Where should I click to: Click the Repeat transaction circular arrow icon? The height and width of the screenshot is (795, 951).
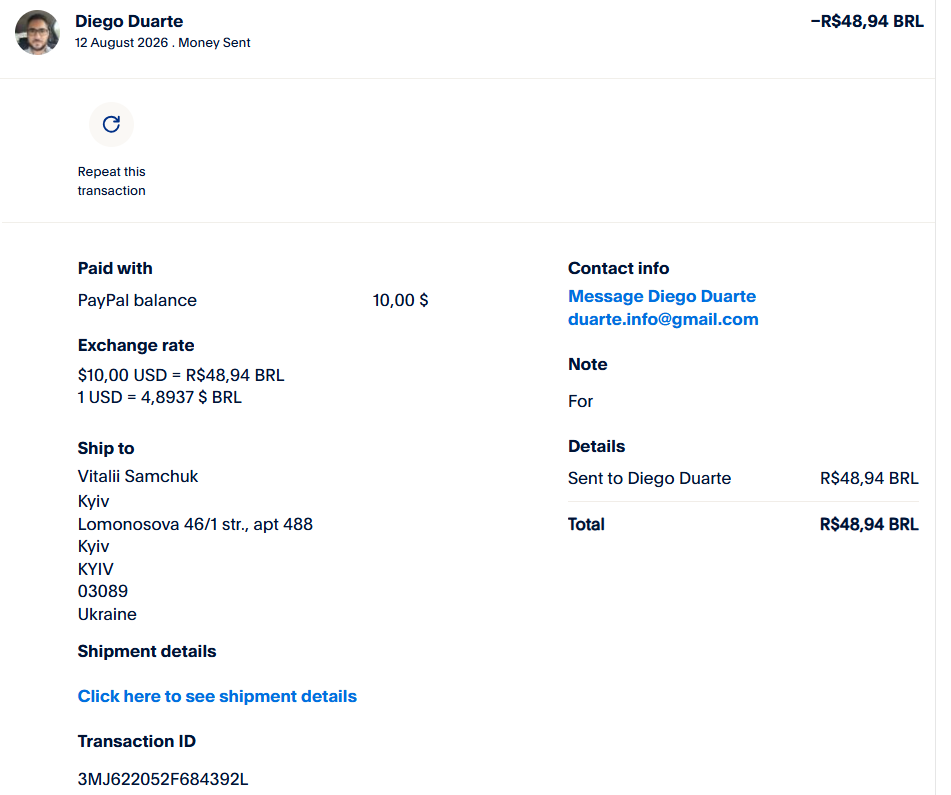[111, 124]
